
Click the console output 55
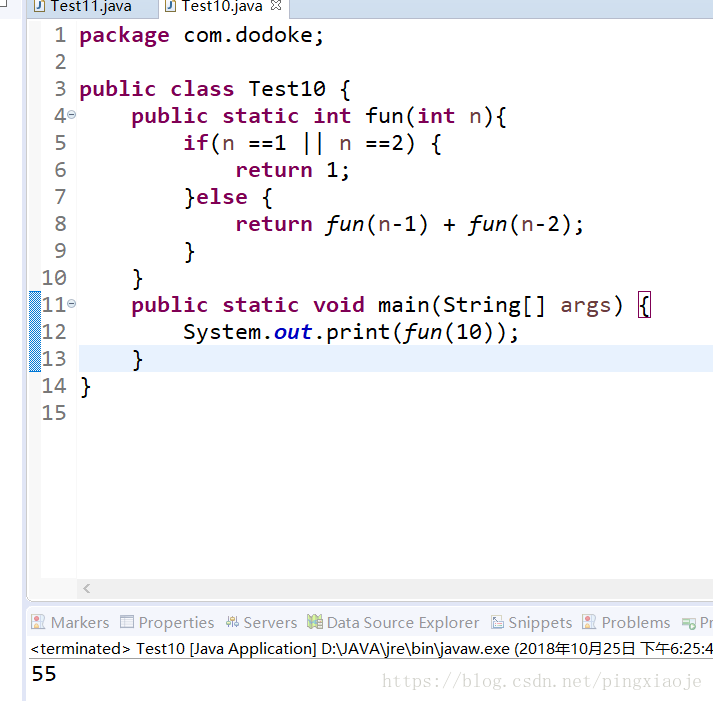44,674
